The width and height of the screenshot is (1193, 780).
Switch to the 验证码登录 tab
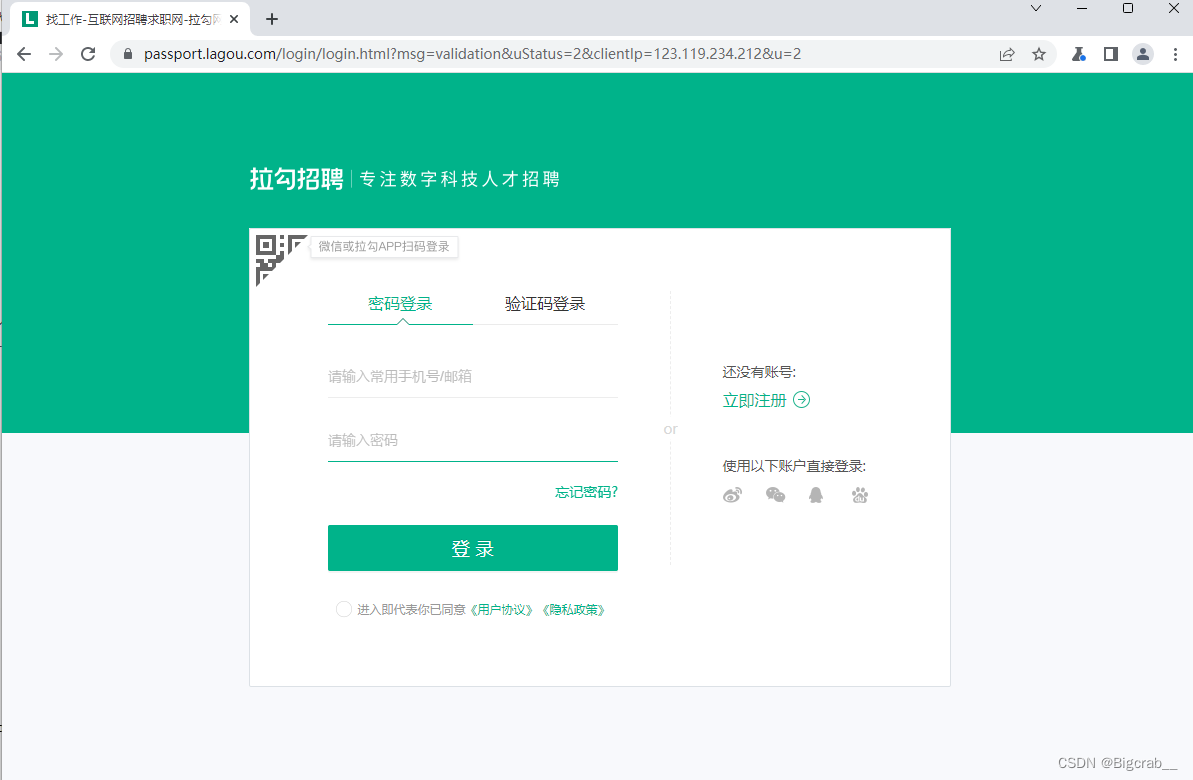click(x=545, y=304)
